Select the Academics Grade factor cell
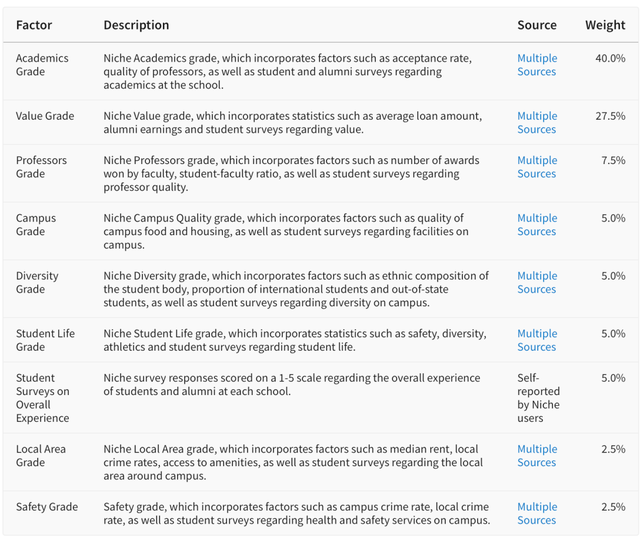 (x=42, y=65)
